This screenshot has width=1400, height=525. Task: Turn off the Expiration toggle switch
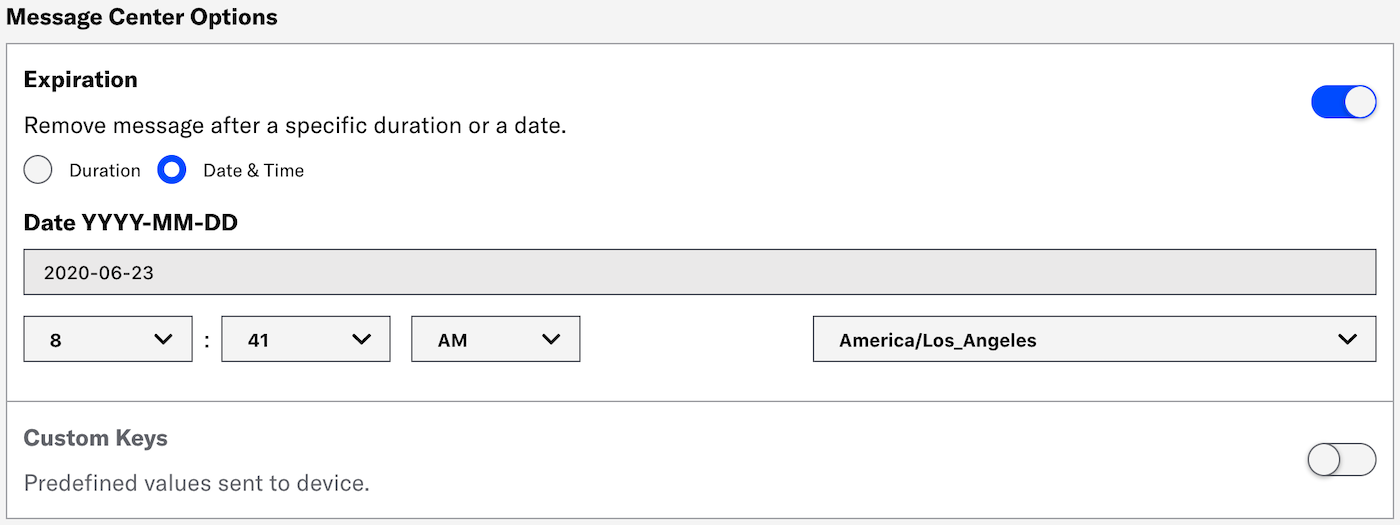(1343, 102)
